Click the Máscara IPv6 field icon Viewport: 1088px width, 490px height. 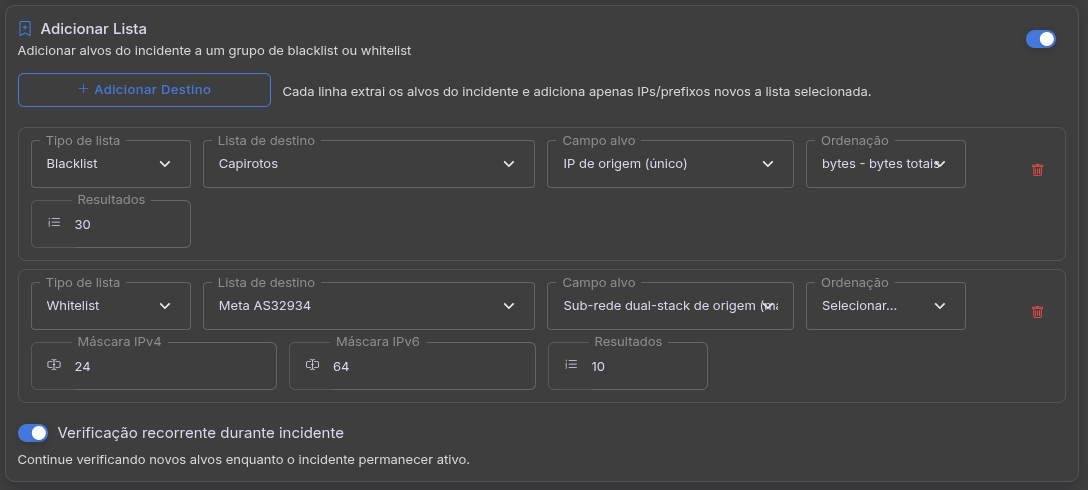[x=312, y=365]
